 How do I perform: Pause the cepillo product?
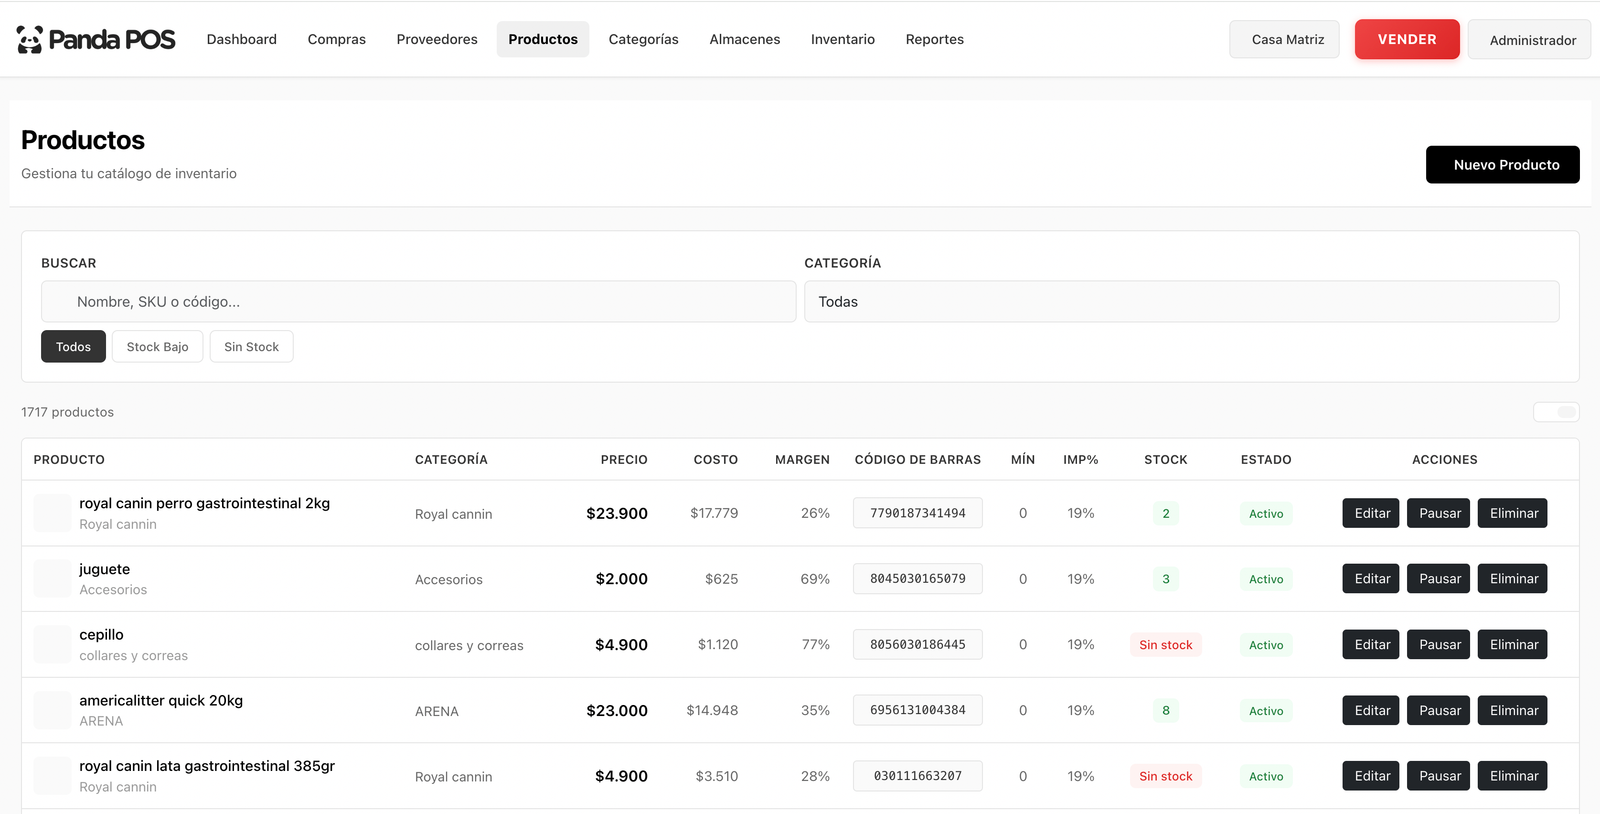(1438, 645)
